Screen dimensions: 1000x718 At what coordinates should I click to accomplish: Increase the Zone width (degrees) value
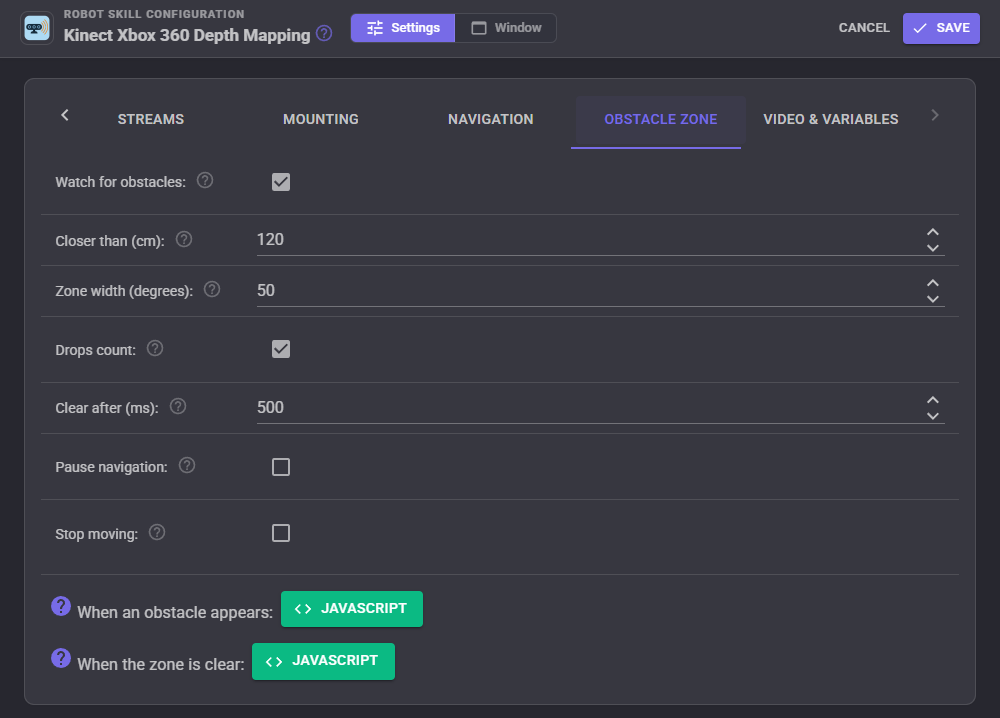pos(933,283)
